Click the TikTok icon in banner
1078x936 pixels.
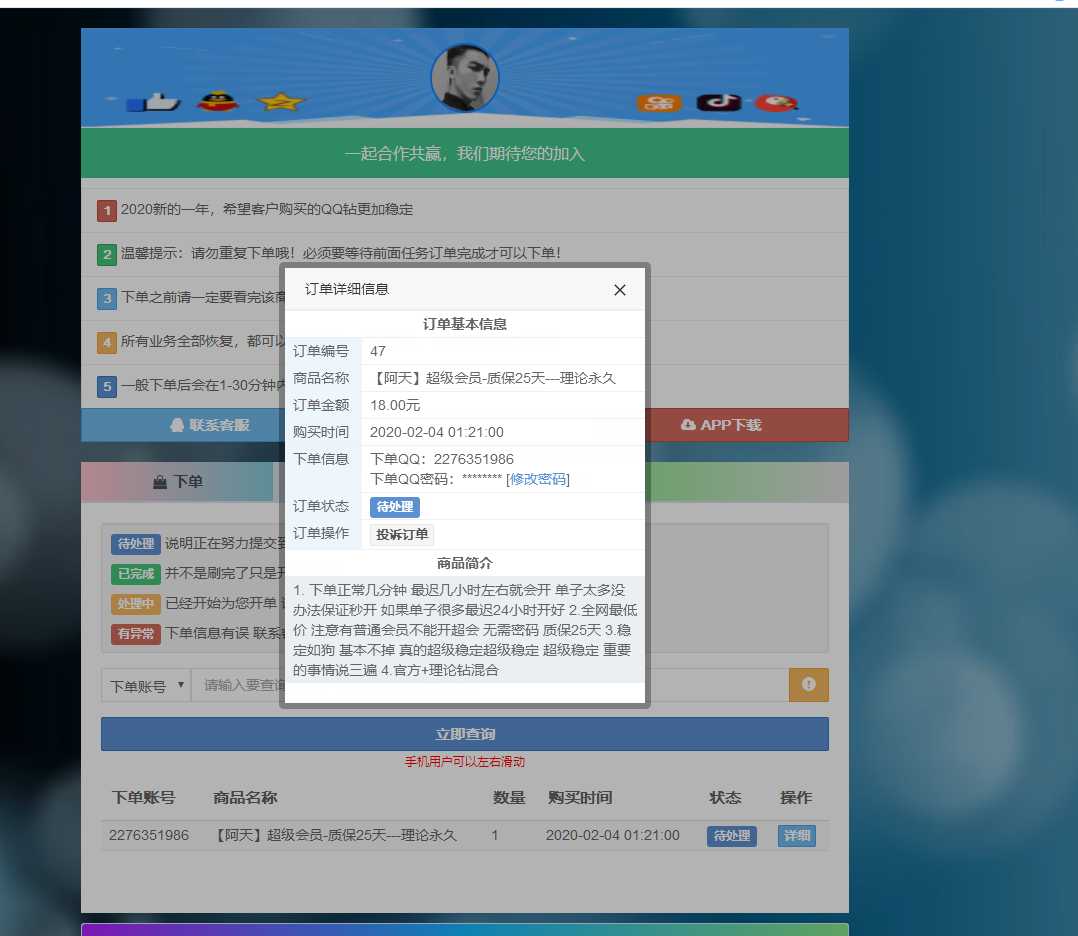pos(719,102)
